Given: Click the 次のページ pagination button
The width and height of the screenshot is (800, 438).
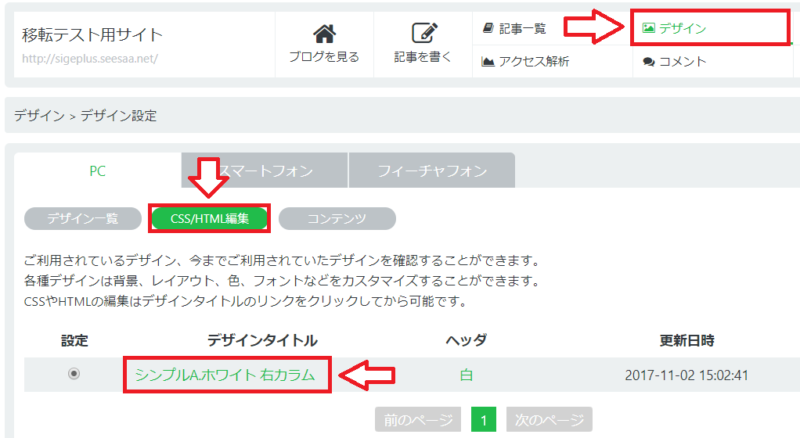Looking at the screenshot, I should 549,420.
